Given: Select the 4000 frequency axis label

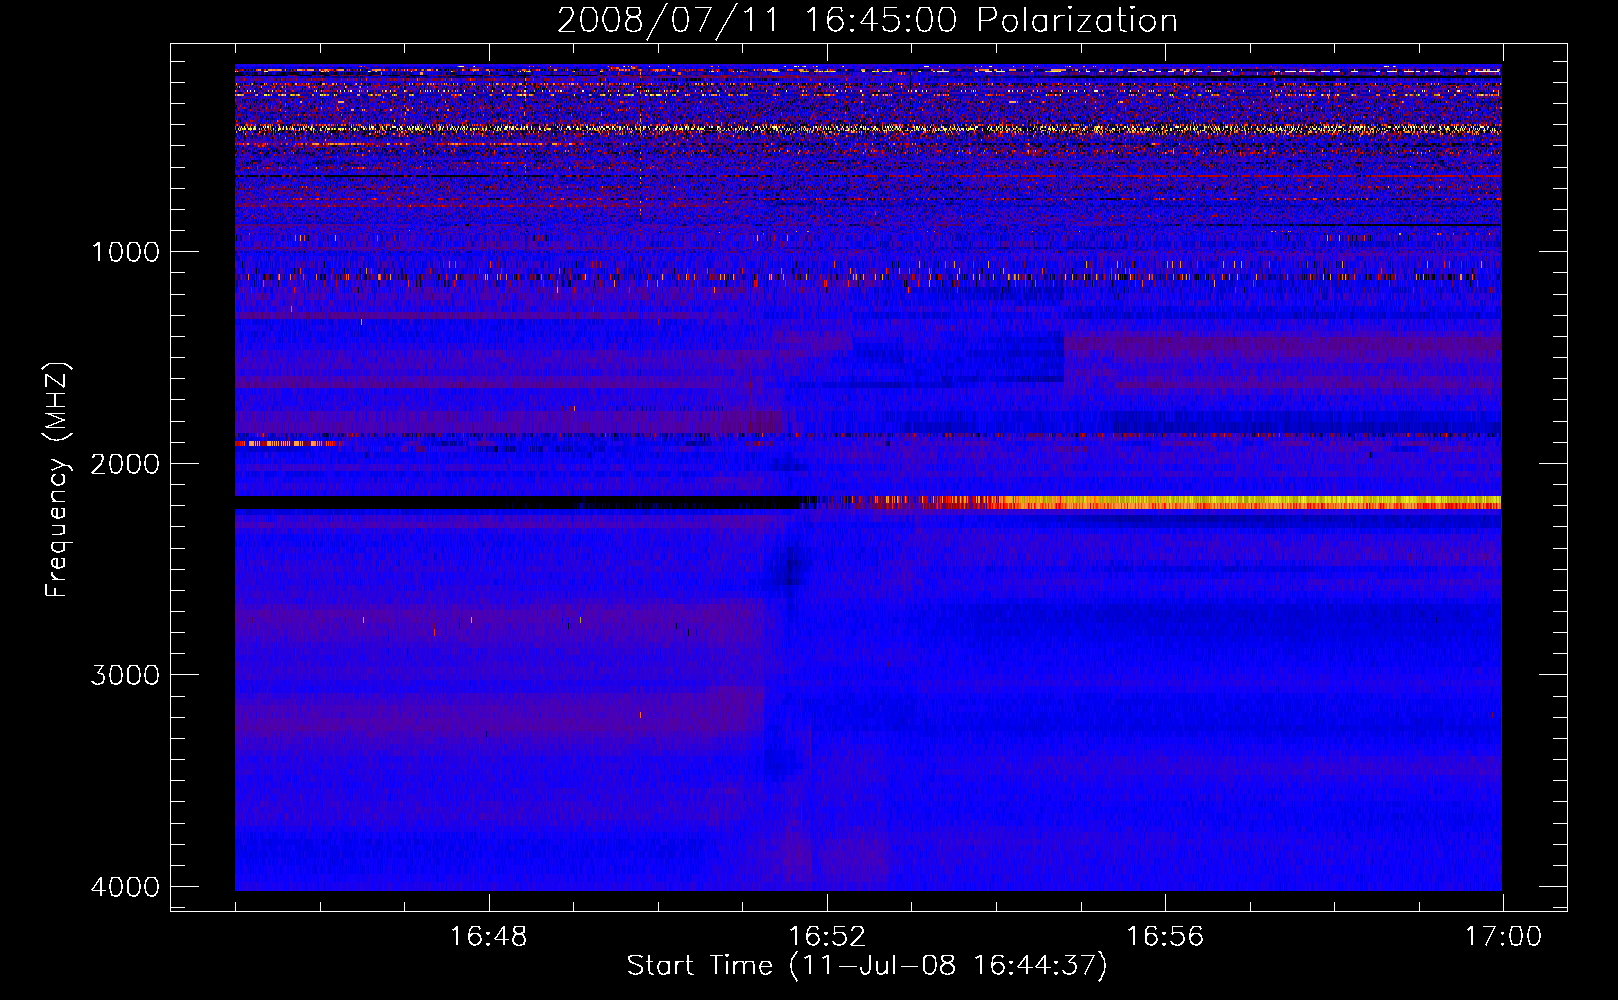Looking at the screenshot, I should pyautogui.click(x=126, y=886).
